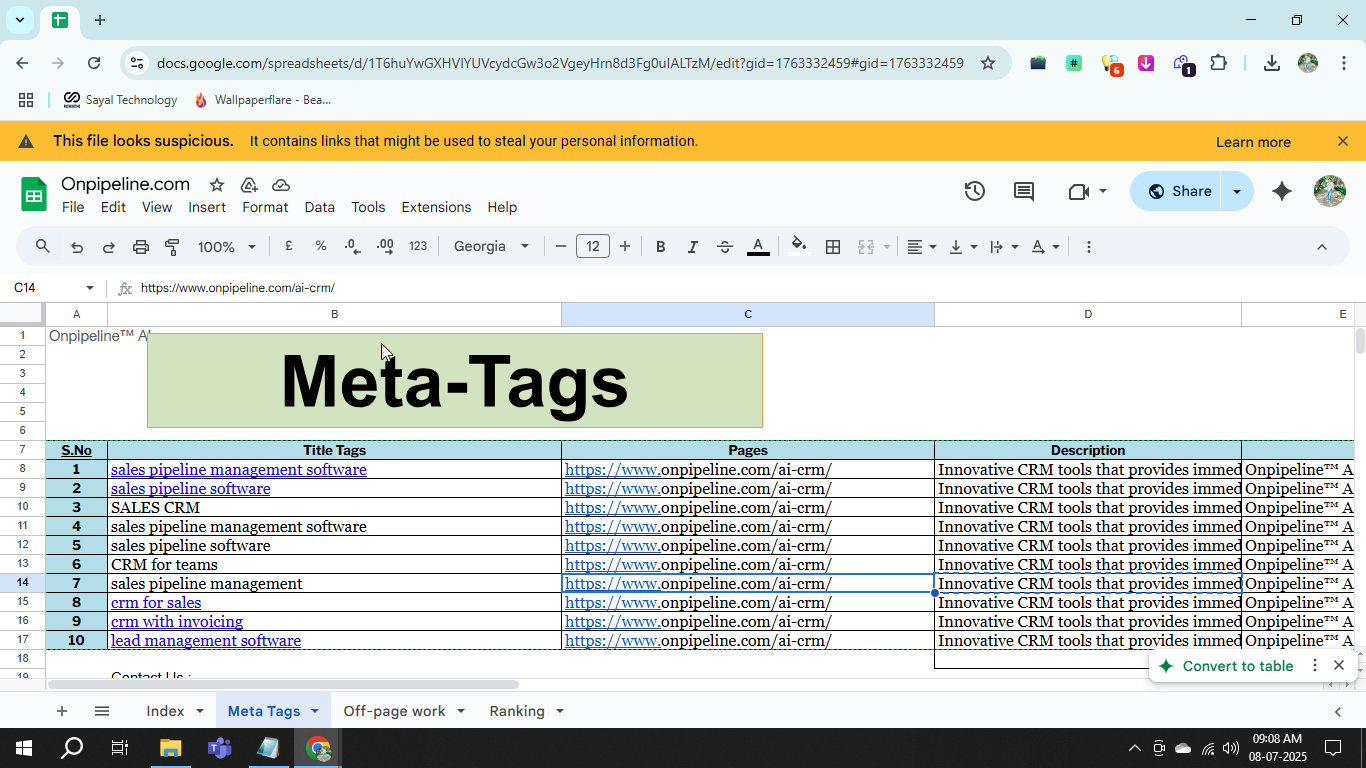
Task: Open the borders options
Action: (x=833, y=247)
